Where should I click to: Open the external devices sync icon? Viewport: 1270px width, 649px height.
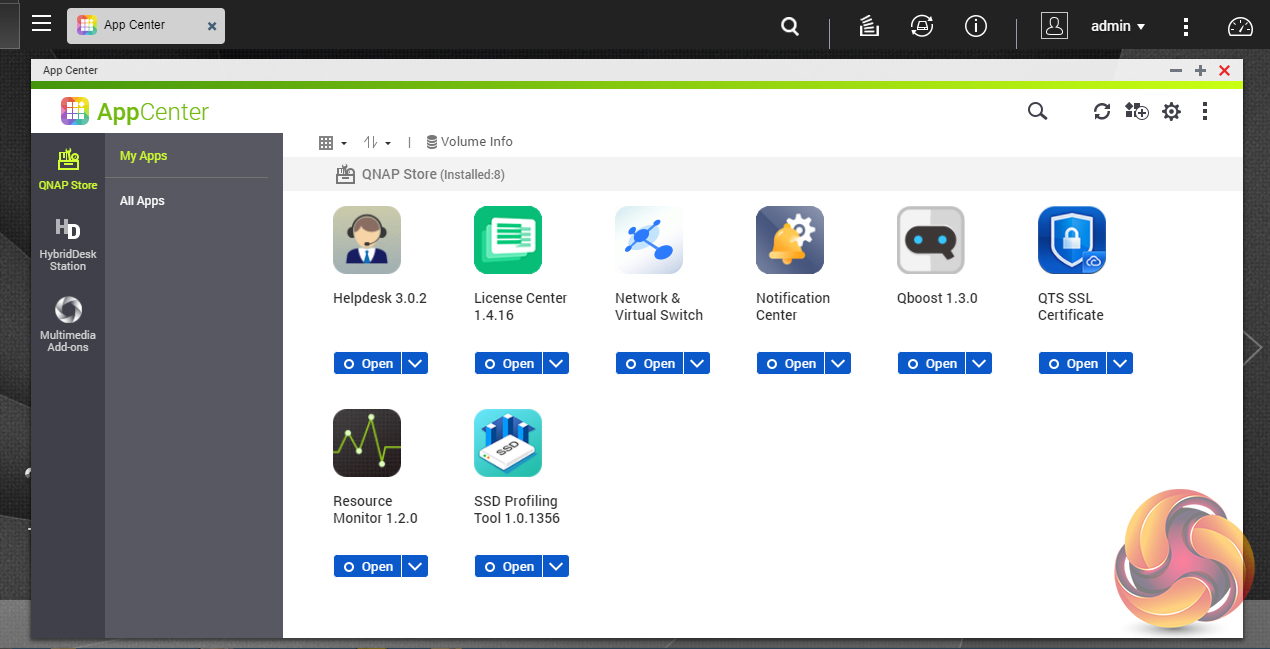(922, 27)
